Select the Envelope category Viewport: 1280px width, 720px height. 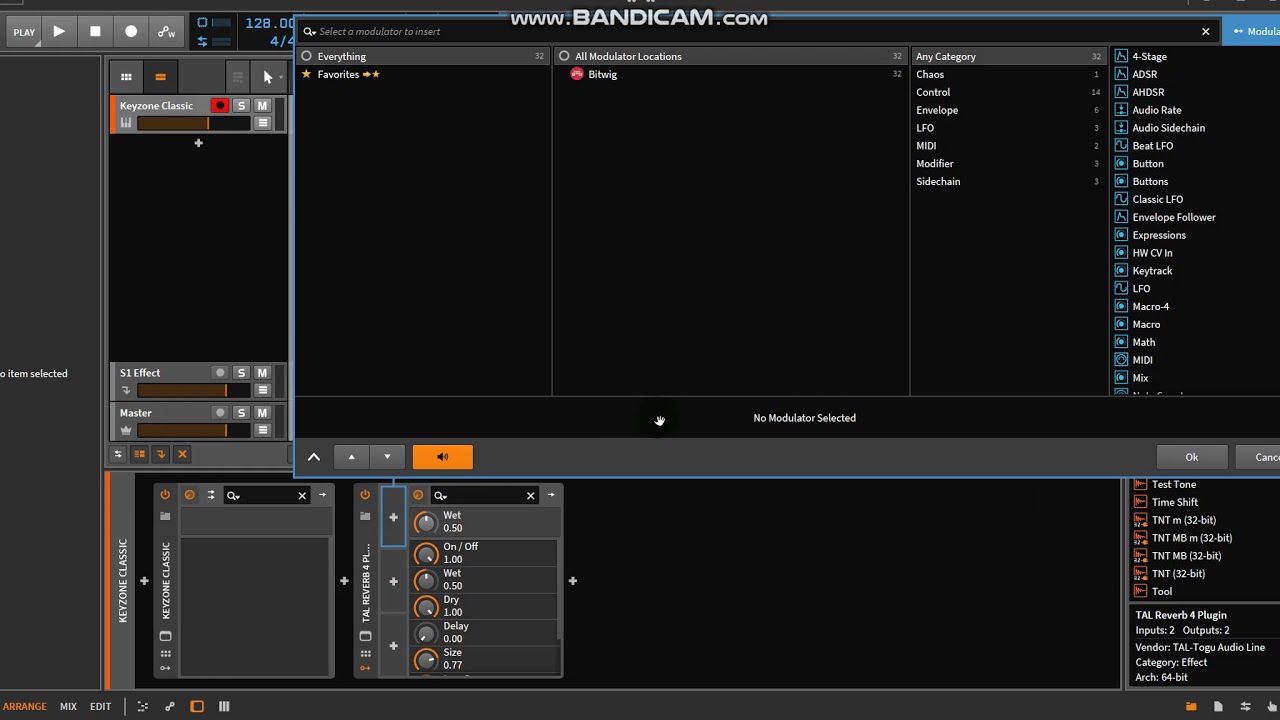1008,111
